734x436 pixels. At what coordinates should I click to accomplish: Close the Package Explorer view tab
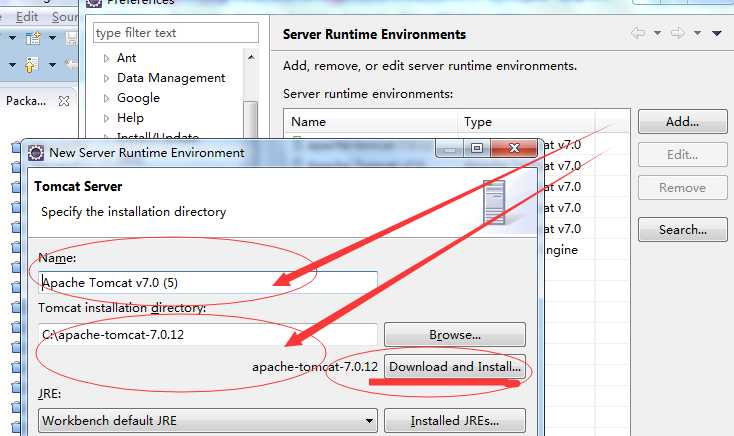point(64,101)
